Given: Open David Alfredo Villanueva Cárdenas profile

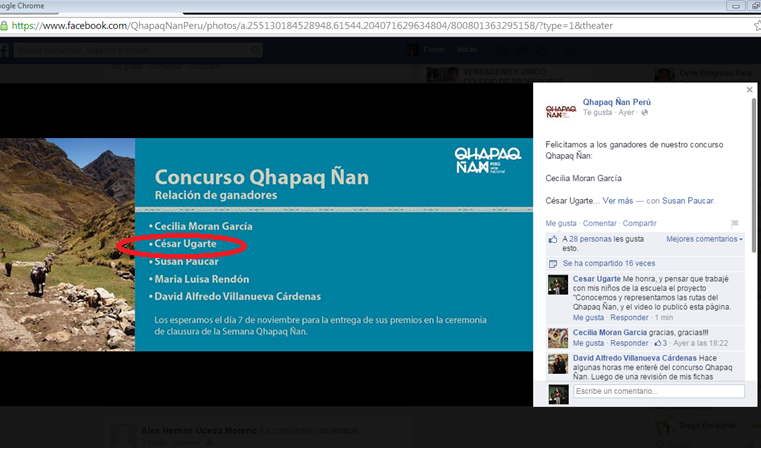Looking at the screenshot, I should tap(634, 358).
